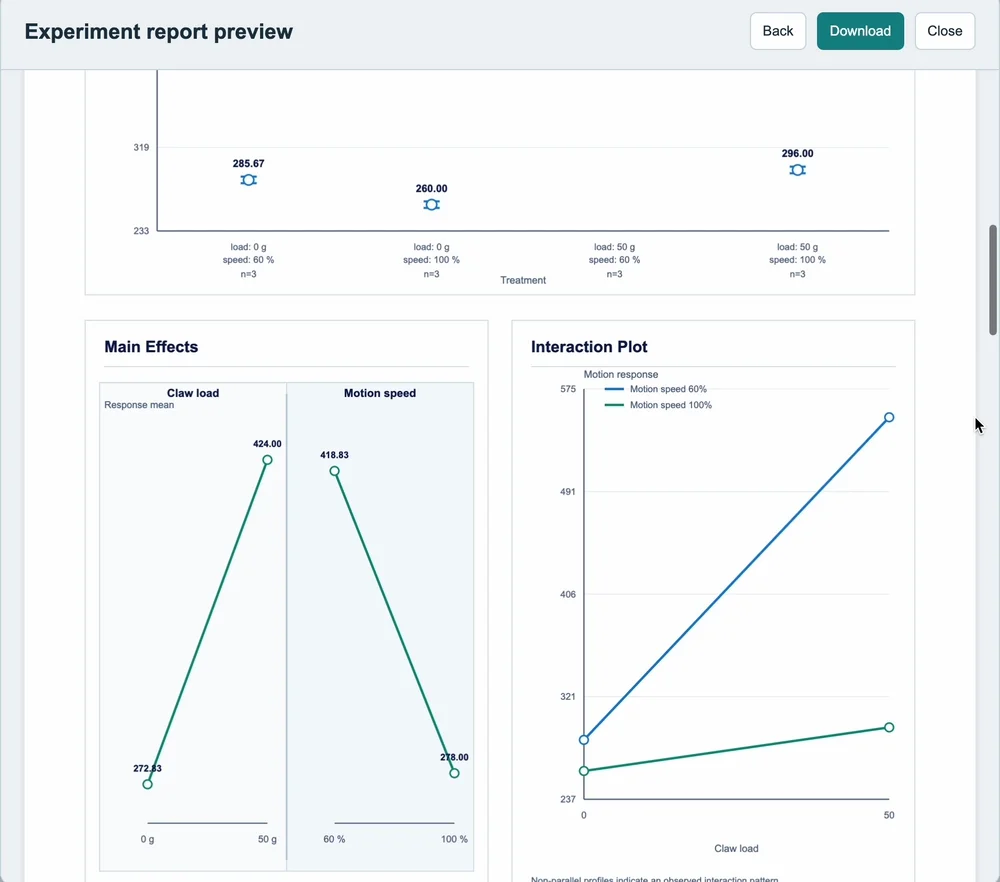Click the blue line point at load 0
The height and width of the screenshot is (882, 1000).
584,740
